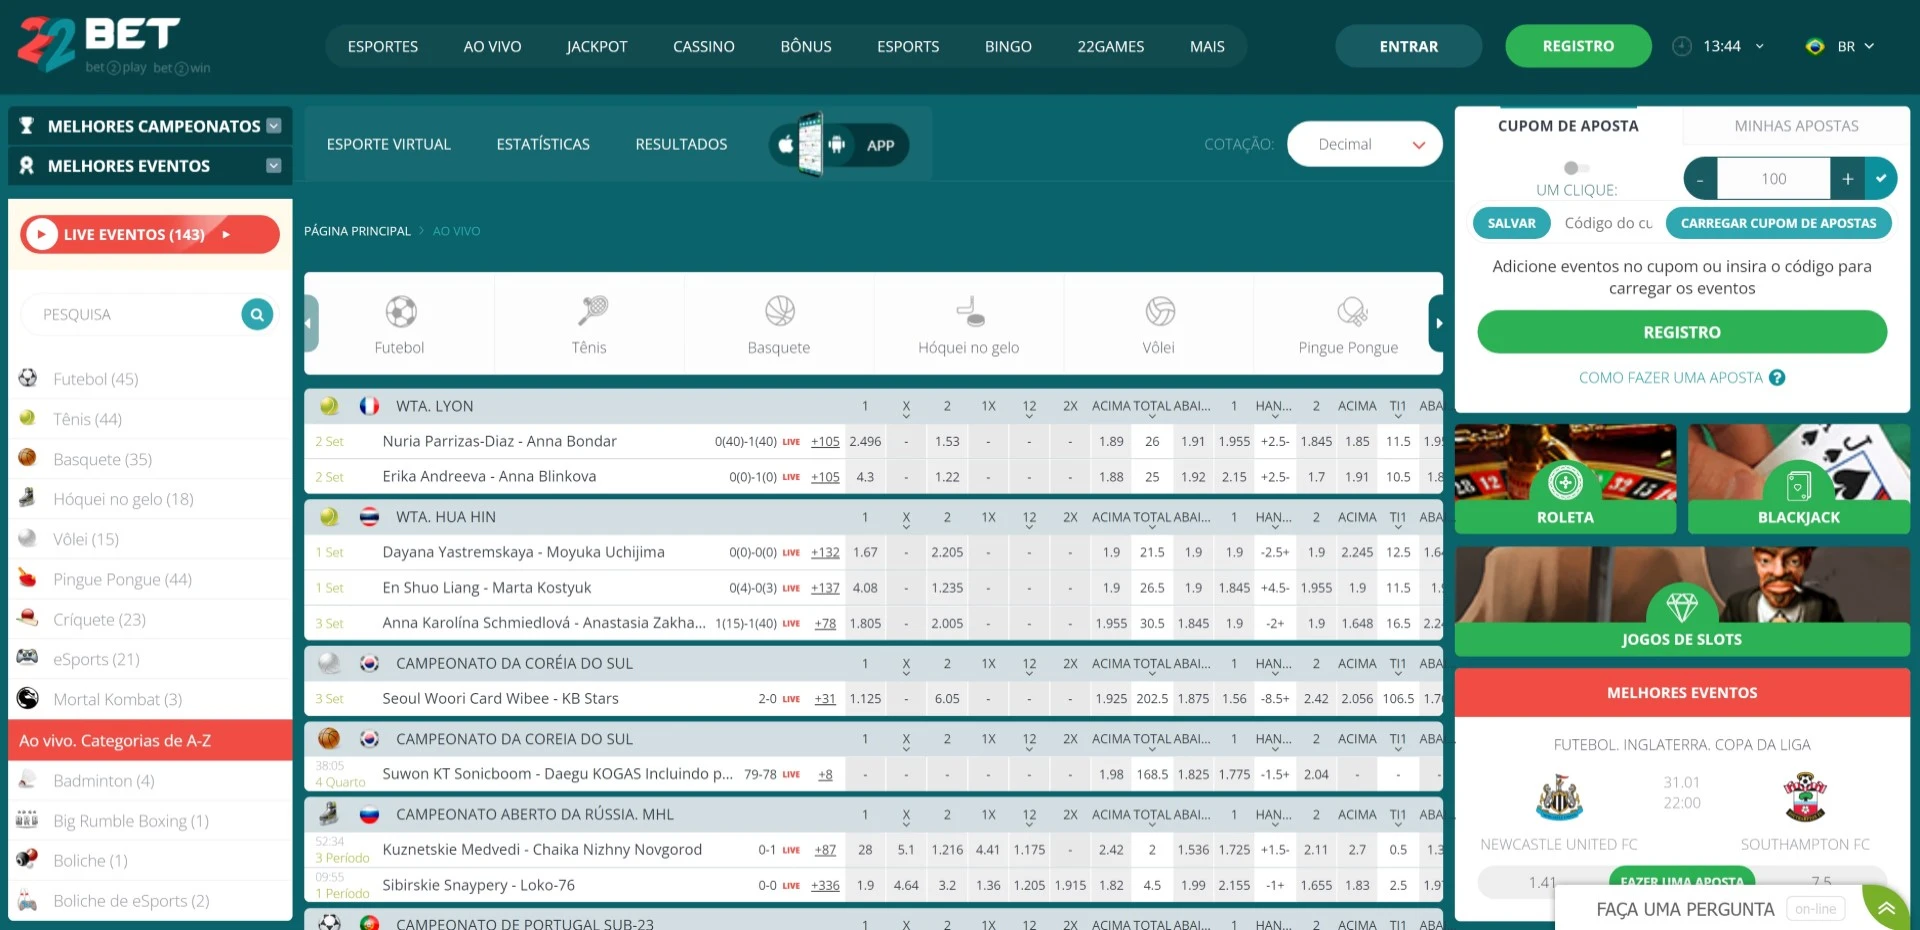Click the search magnifier button
1920x930 pixels.
tap(257, 315)
